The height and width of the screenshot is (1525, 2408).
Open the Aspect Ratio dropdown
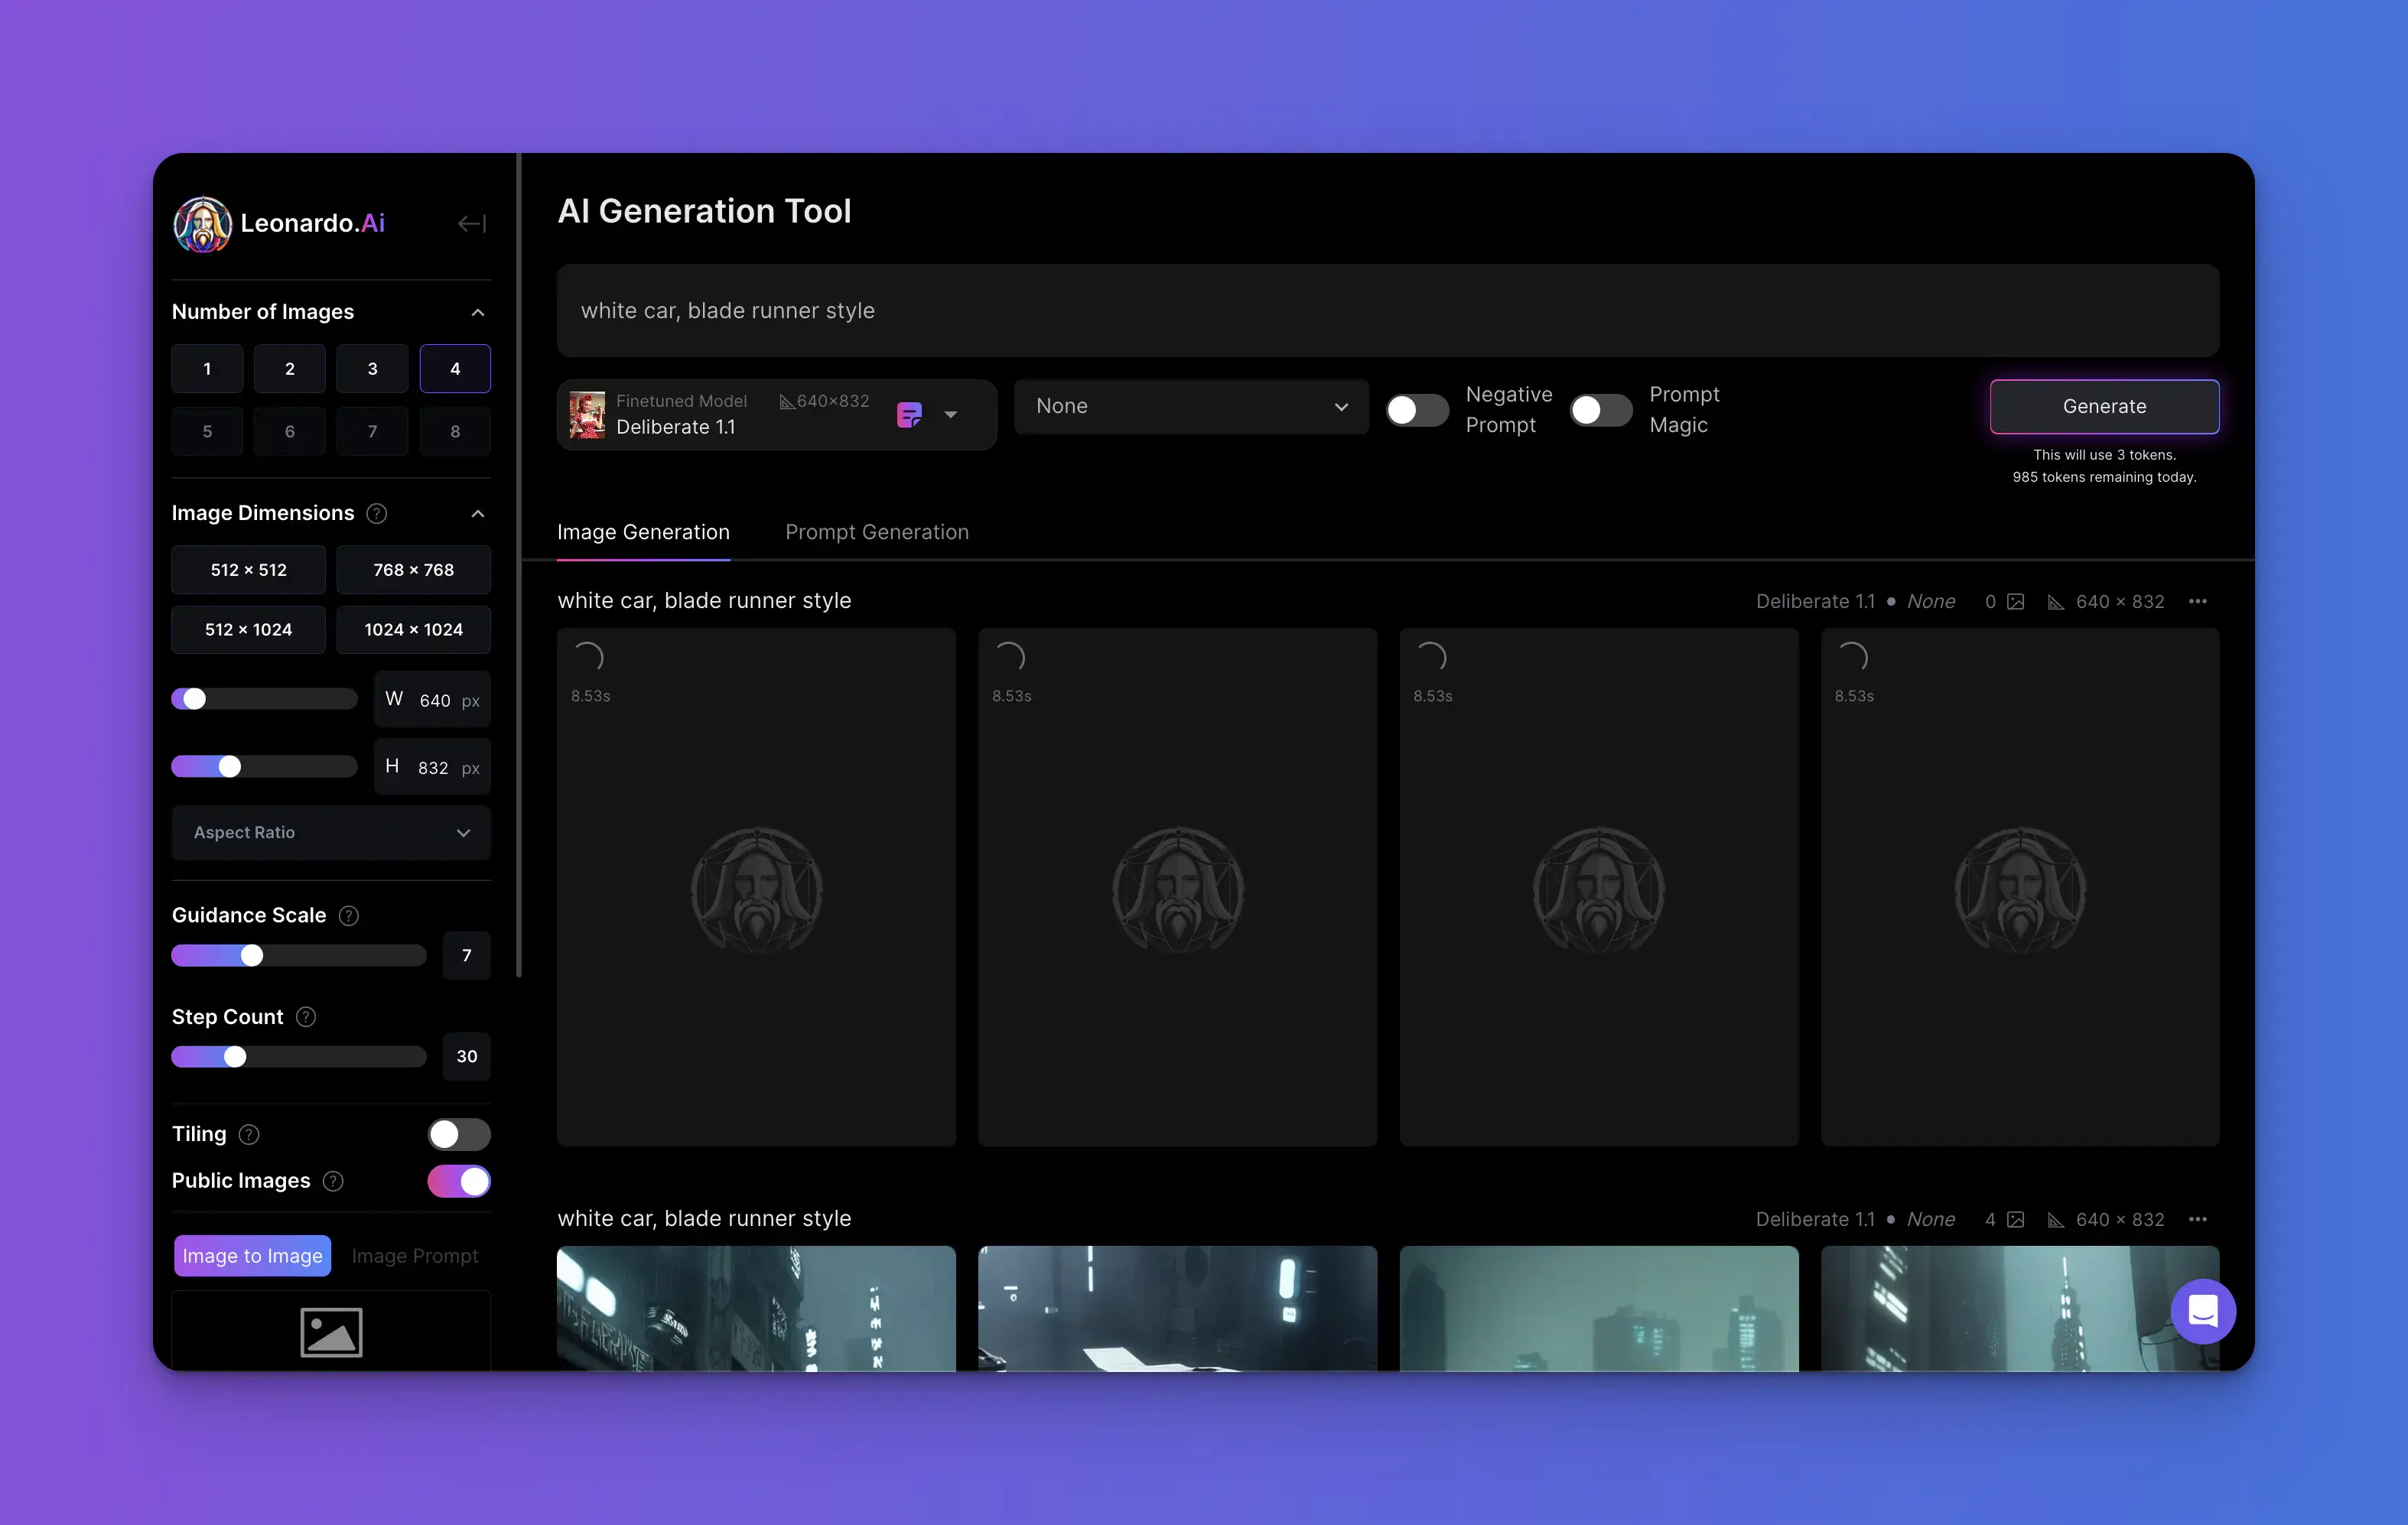[331, 833]
